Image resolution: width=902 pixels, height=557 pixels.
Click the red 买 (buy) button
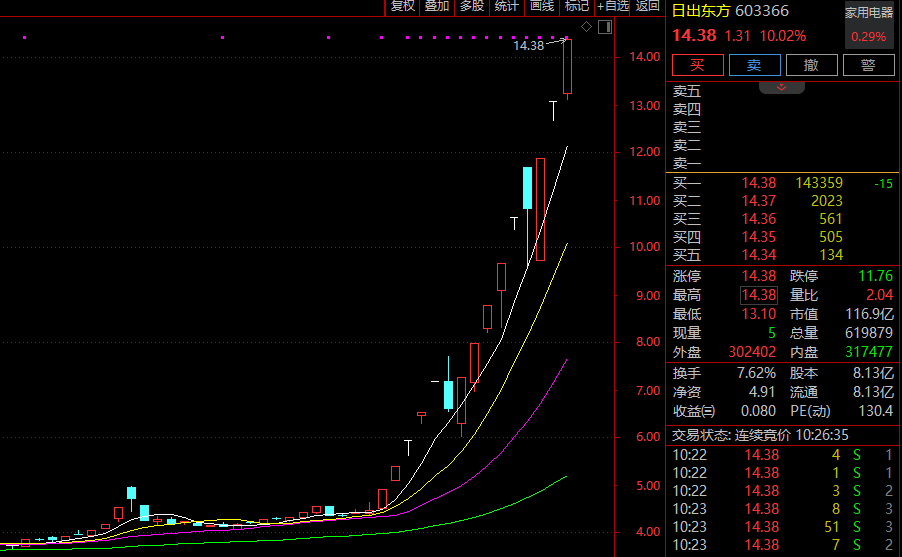[x=697, y=65]
